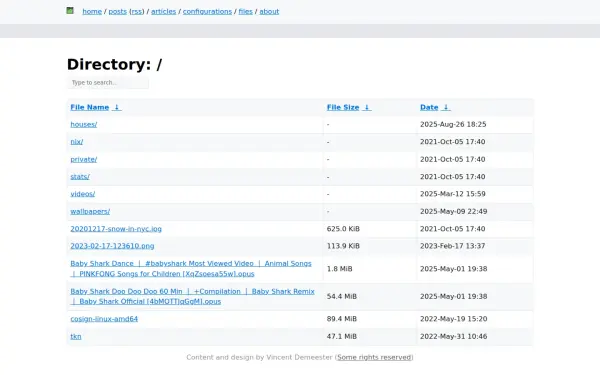600x375 pixels.
Task: Open the nix/ directory
Action: (77, 142)
